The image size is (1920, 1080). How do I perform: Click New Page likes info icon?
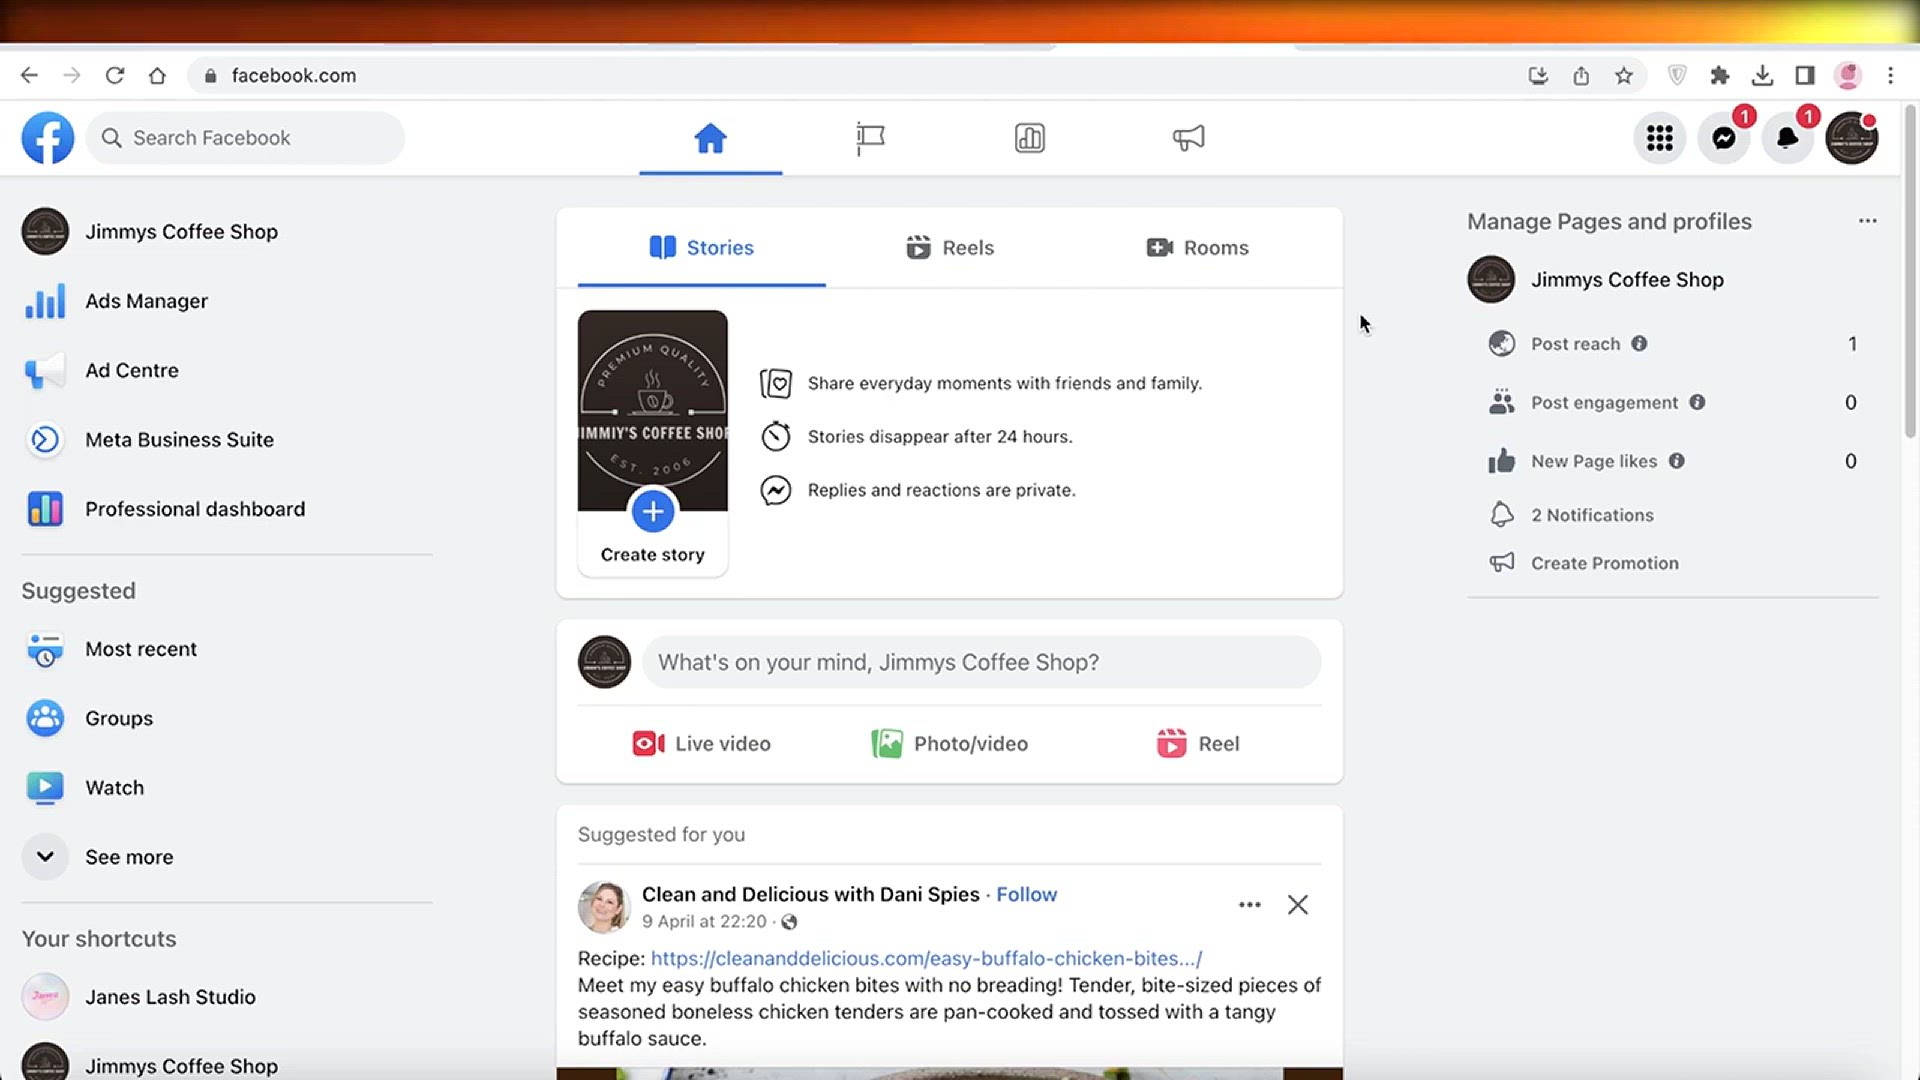pos(1677,461)
